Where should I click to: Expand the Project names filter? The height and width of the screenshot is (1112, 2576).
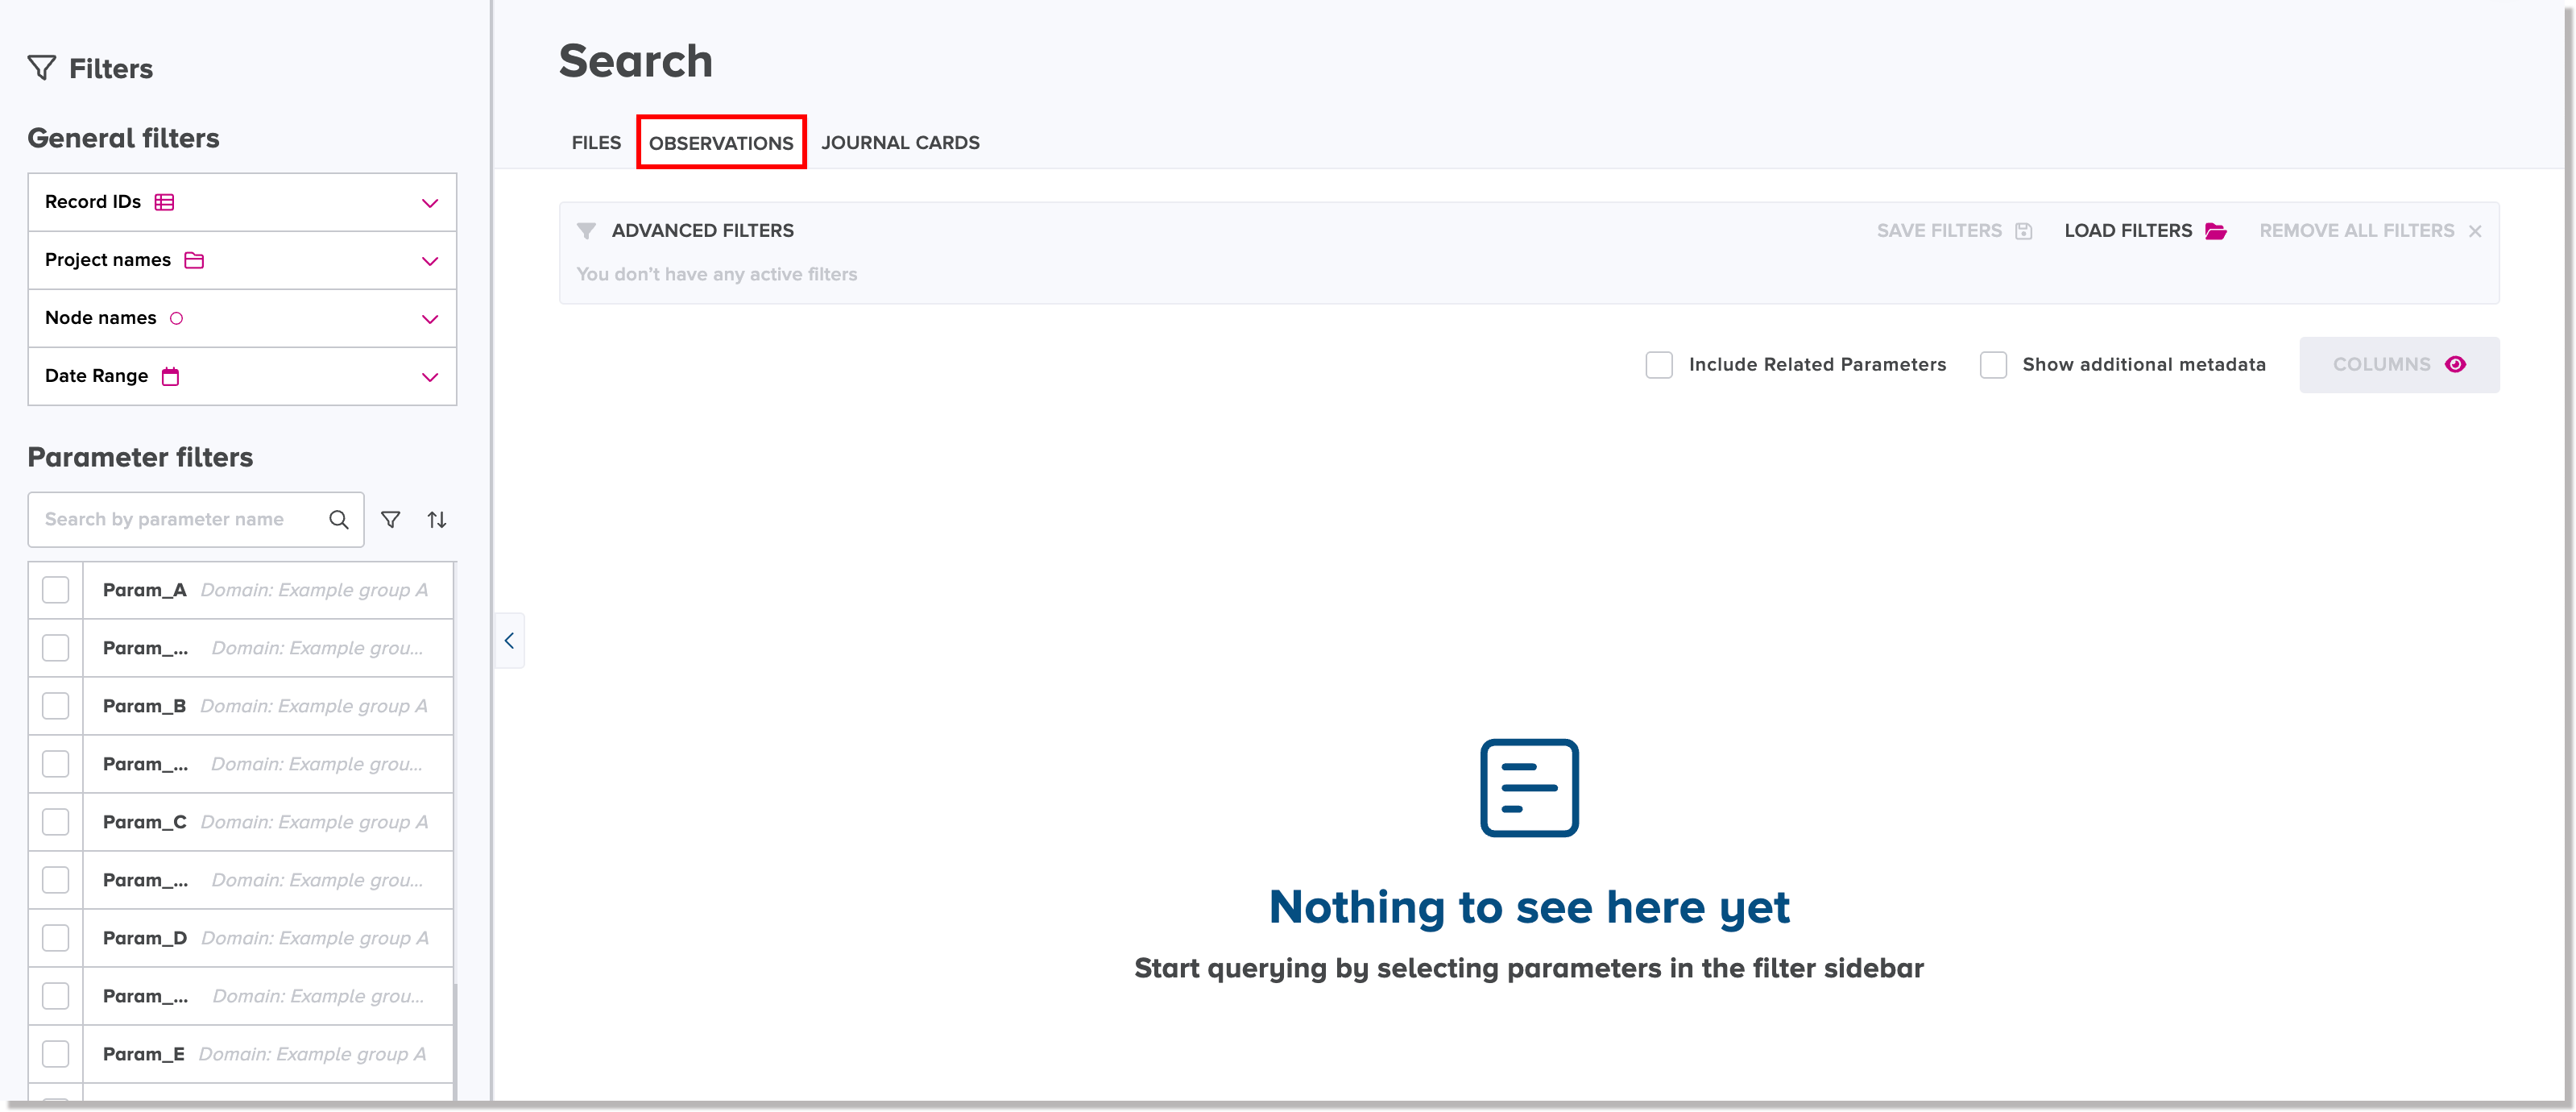point(430,261)
